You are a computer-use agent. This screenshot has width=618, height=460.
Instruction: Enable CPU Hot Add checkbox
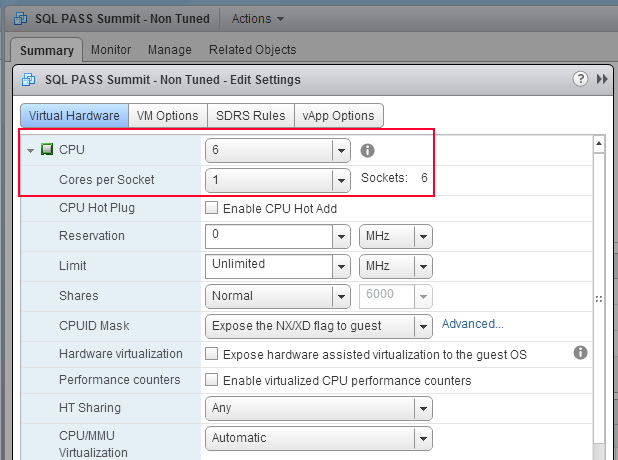pyautogui.click(x=212, y=209)
